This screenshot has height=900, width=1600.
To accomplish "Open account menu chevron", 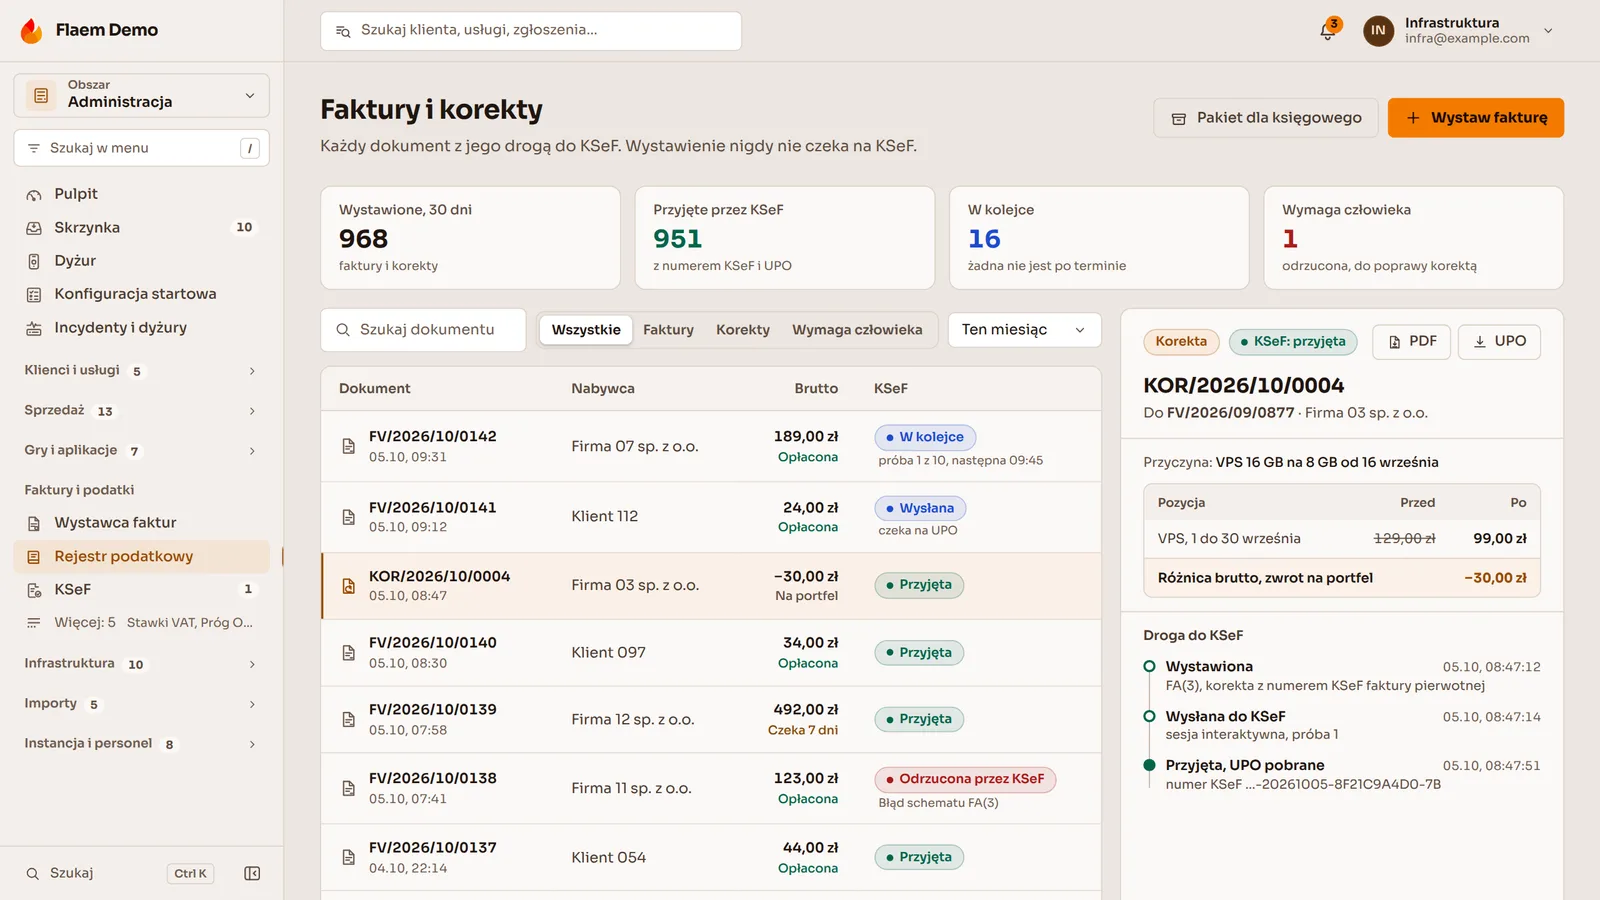I will (x=1548, y=31).
